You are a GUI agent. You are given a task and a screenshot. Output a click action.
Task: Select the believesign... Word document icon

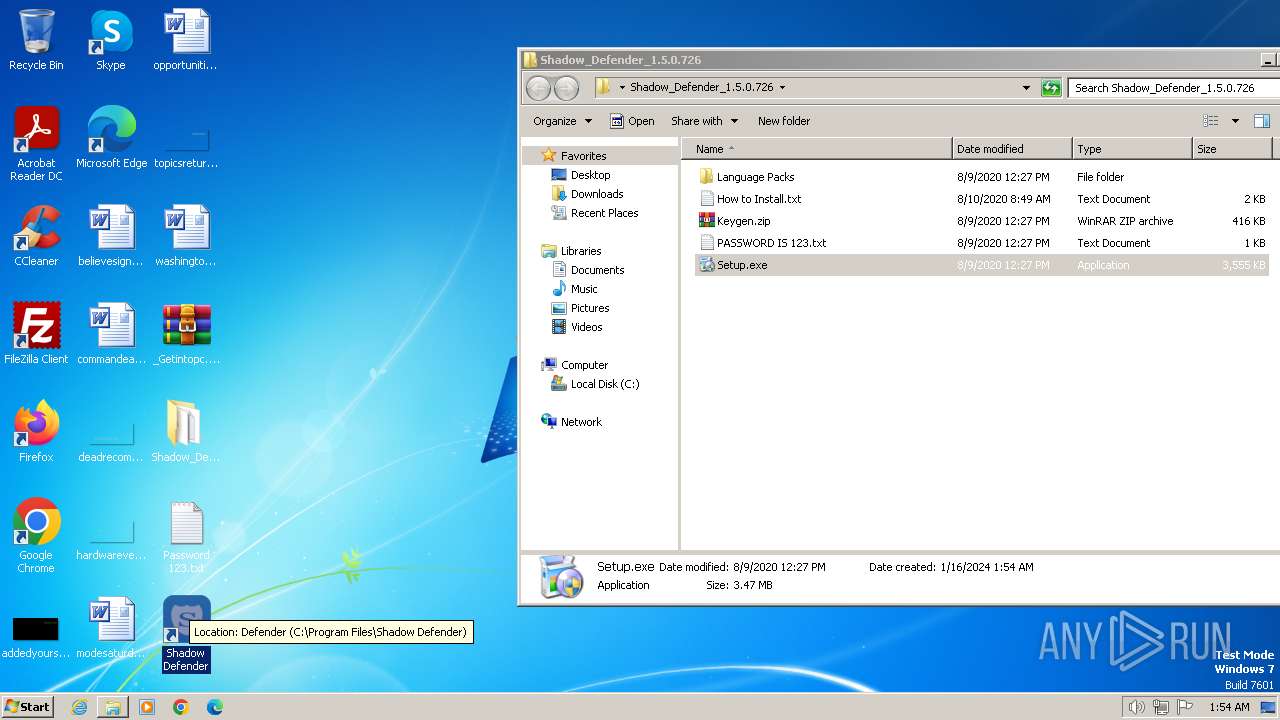tap(111, 236)
